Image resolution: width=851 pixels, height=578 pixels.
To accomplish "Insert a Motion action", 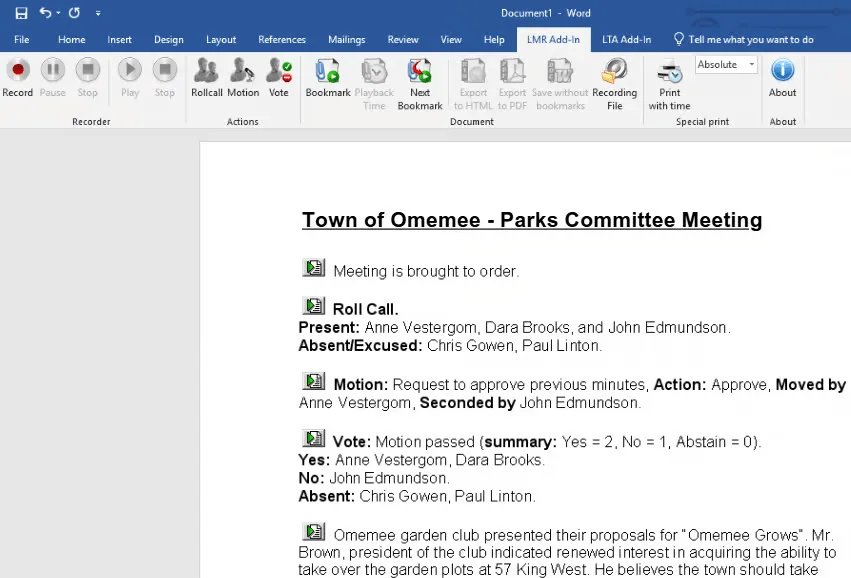I will pyautogui.click(x=243, y=78).
